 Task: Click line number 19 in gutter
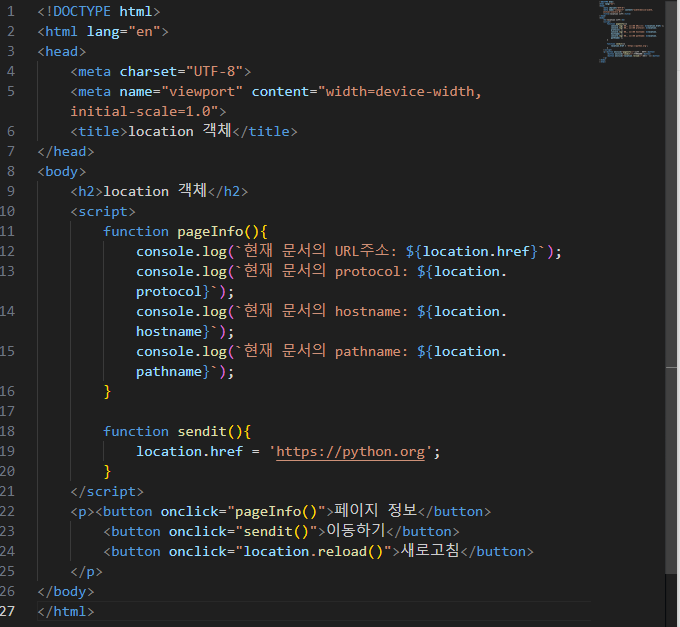click(x=7, y=452)
